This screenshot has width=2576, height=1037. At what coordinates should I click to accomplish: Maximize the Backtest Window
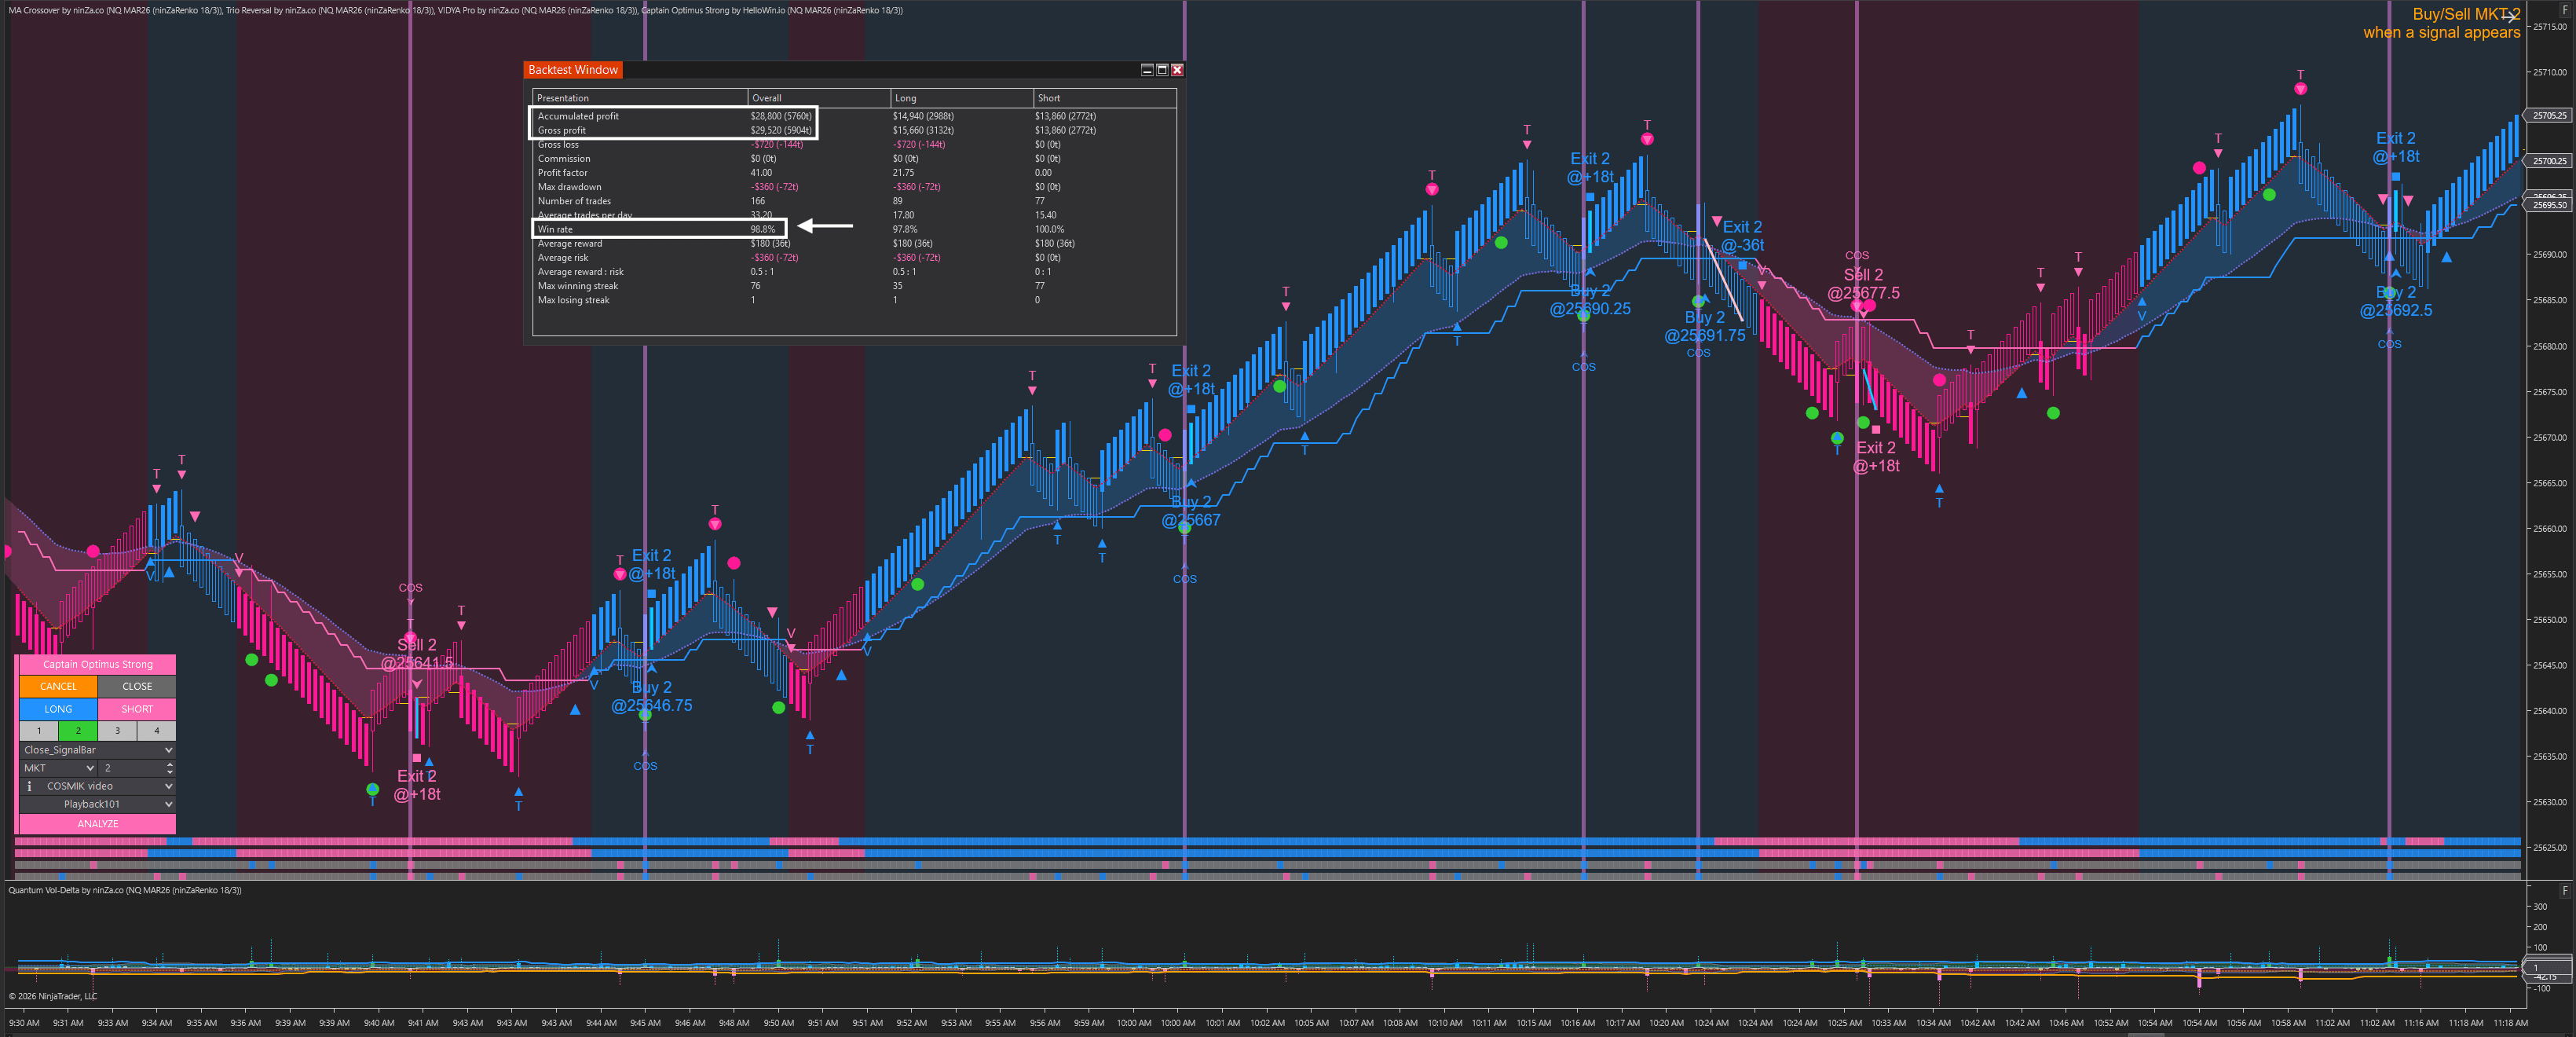1162,70
